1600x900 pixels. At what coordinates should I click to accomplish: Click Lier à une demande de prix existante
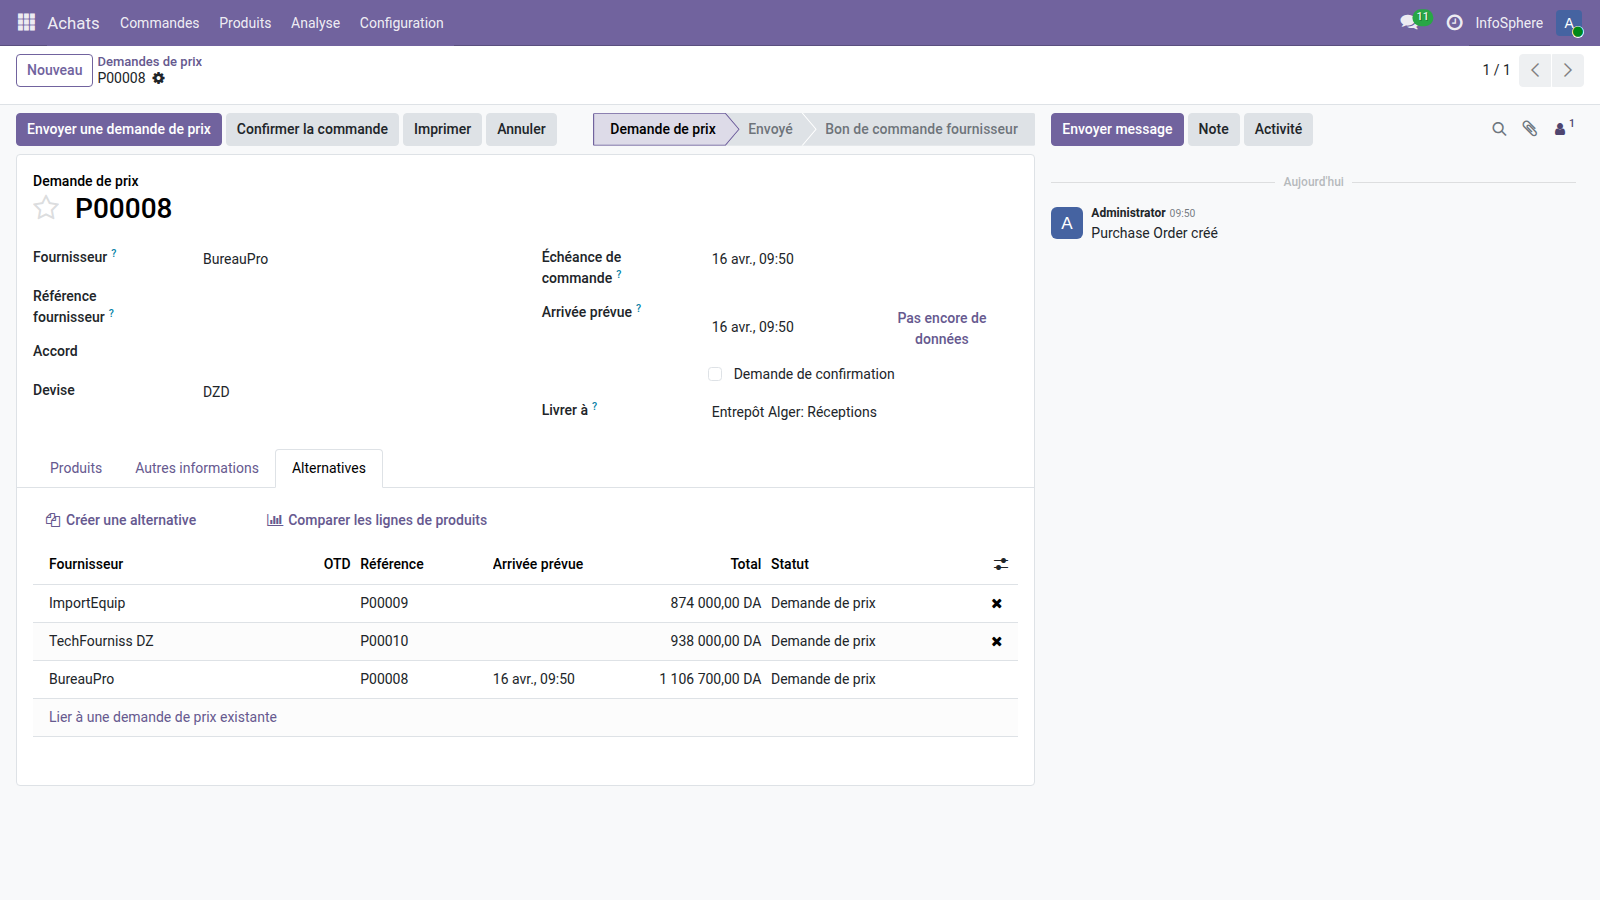coord(163,717)
